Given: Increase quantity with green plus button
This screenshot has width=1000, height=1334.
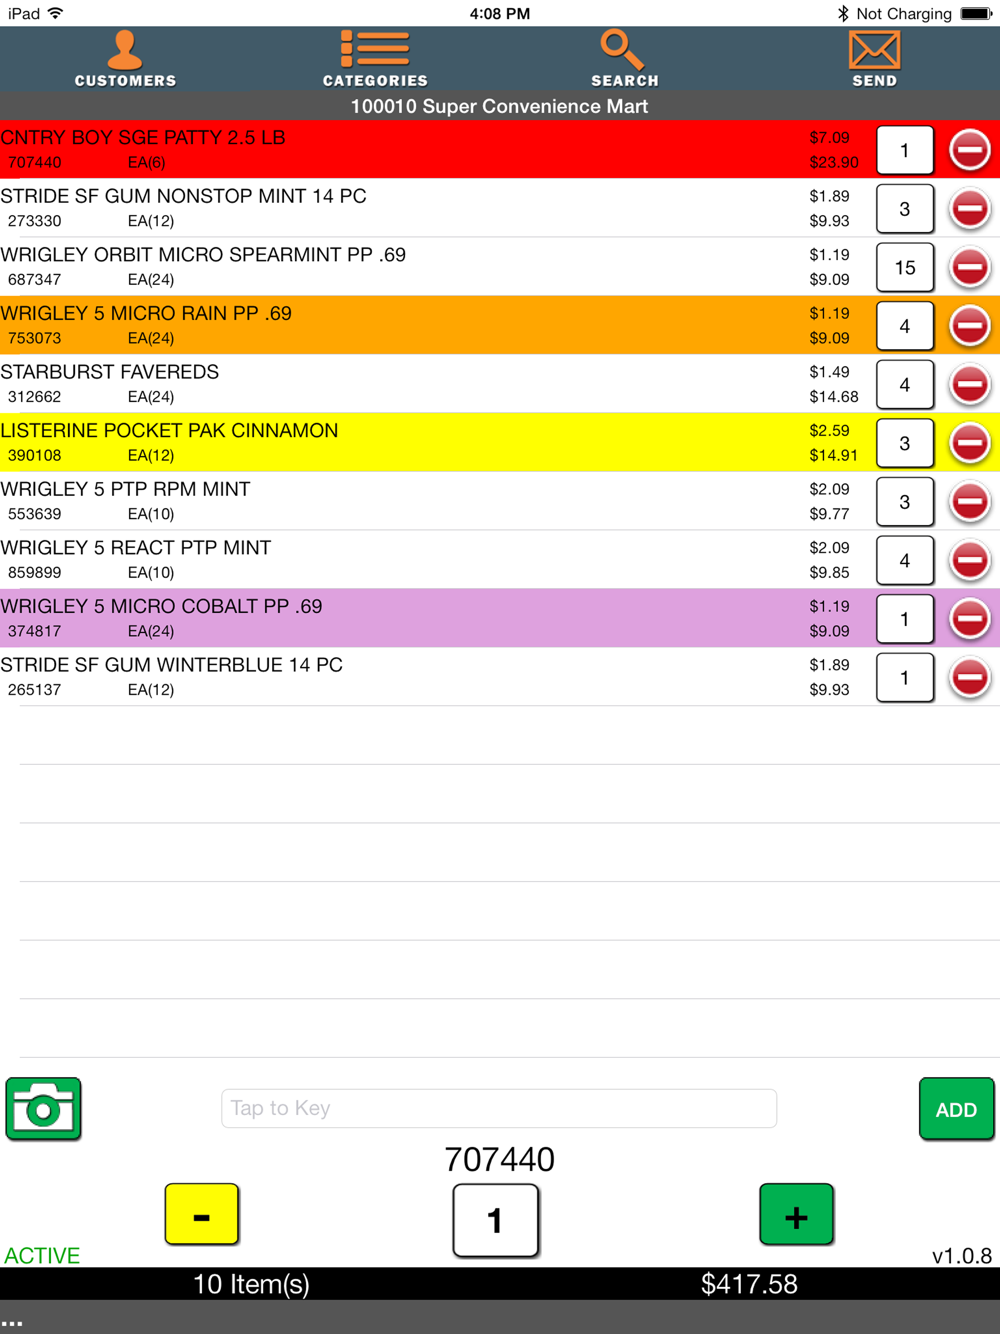Looking at the screenshot, I should [x=796, y=1215].
